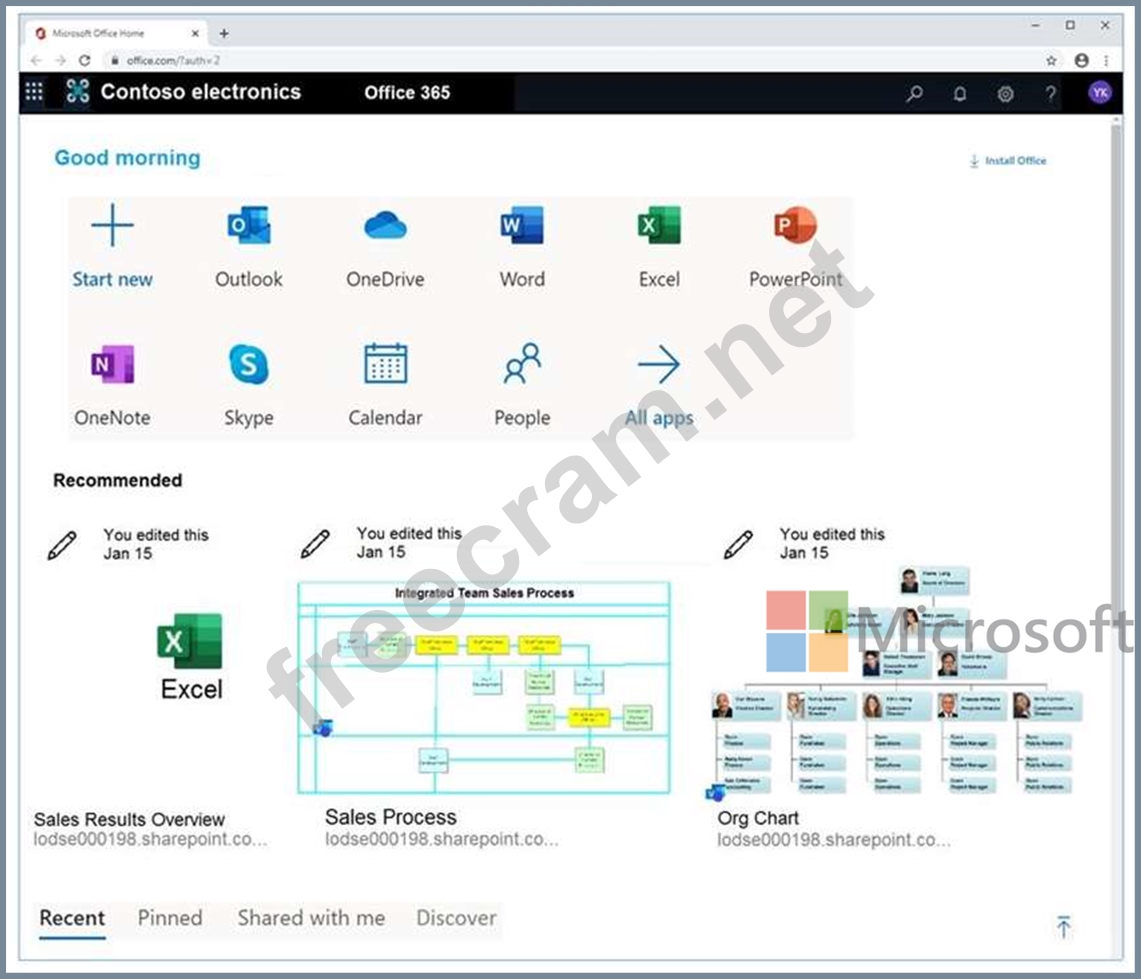Screen dimensions: 1141x979
Task: Open the Calendar app
Action: pos(385,386)
